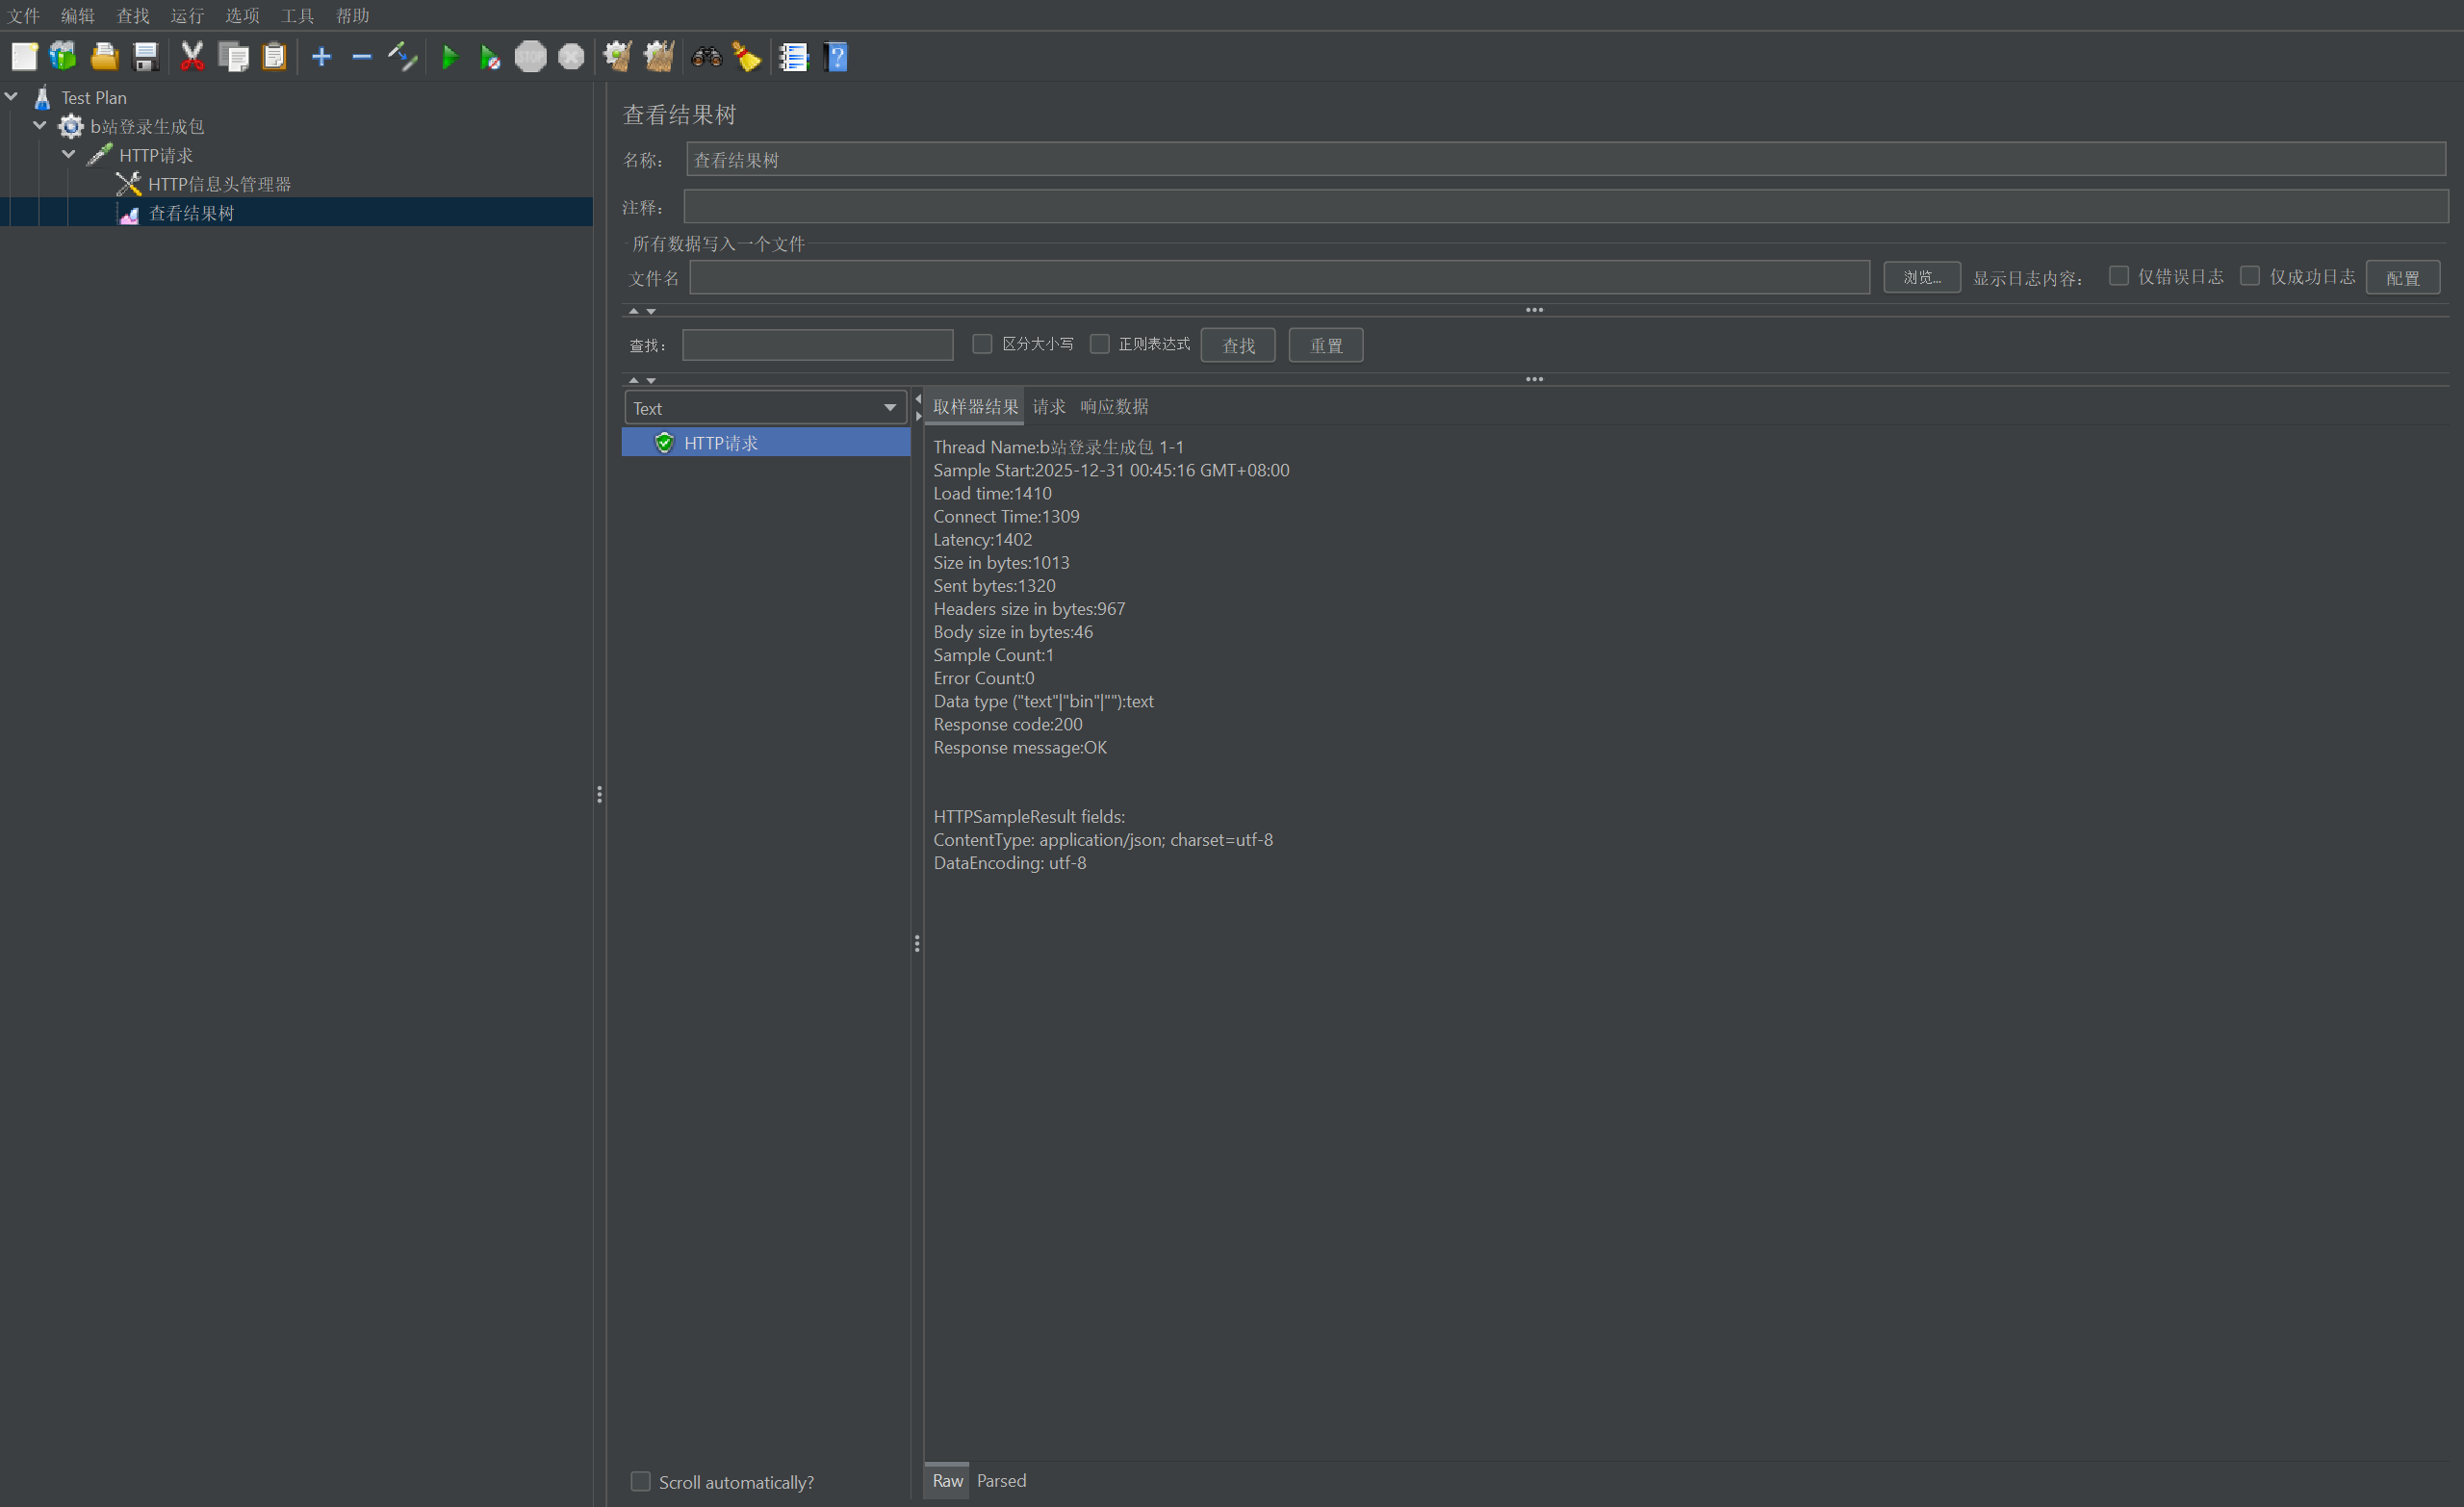Open the Text renderer dropdown
Image resolution: width=2464 pixels, height=1507 pixels.
click(765, 408)
